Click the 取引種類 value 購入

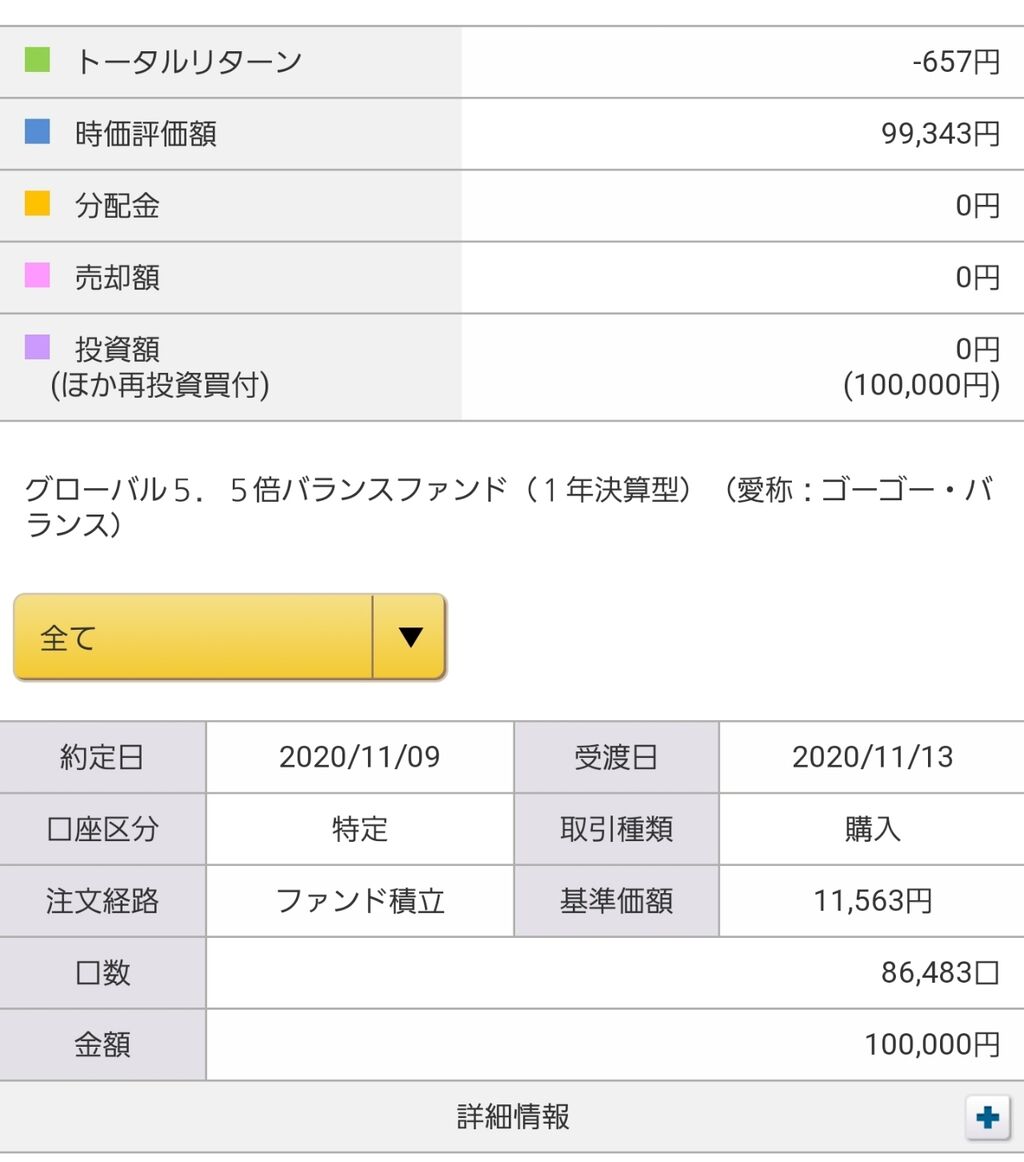click(x=872, y=829)
